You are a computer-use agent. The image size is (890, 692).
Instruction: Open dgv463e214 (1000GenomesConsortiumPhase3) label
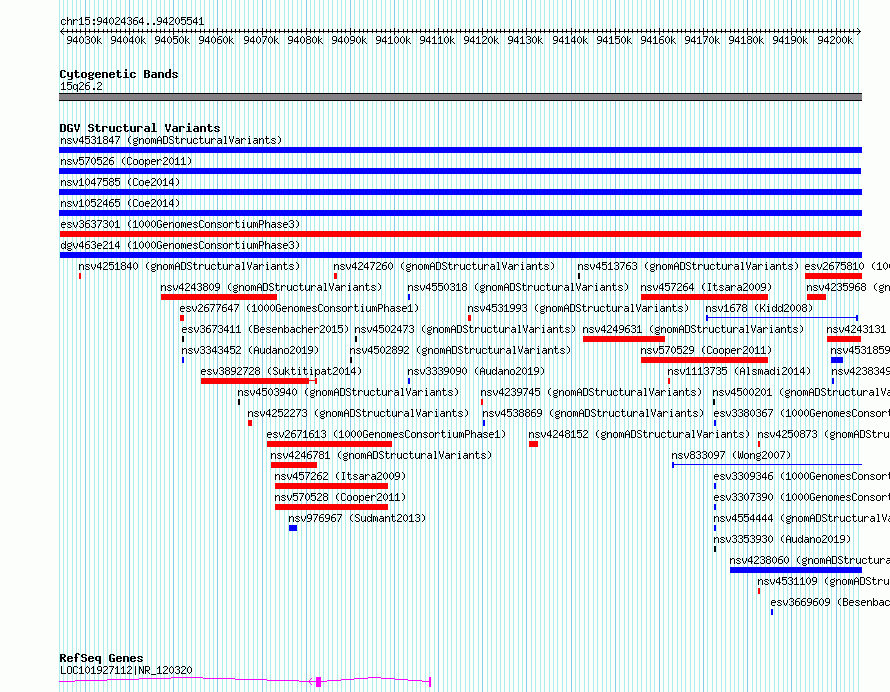(x=180, y=245)
